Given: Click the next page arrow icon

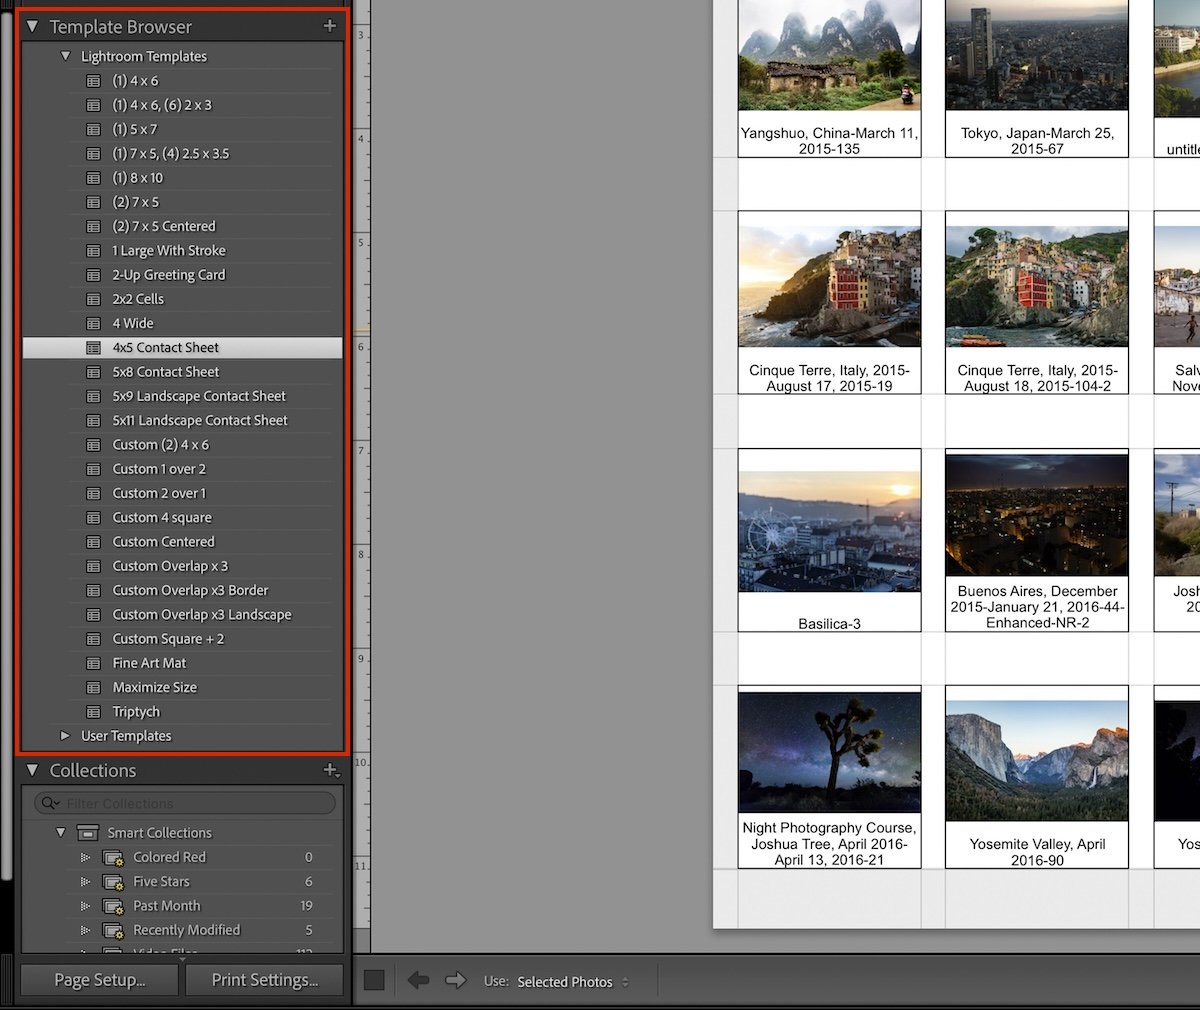Looking at the screenshot, I should point(456,981).
